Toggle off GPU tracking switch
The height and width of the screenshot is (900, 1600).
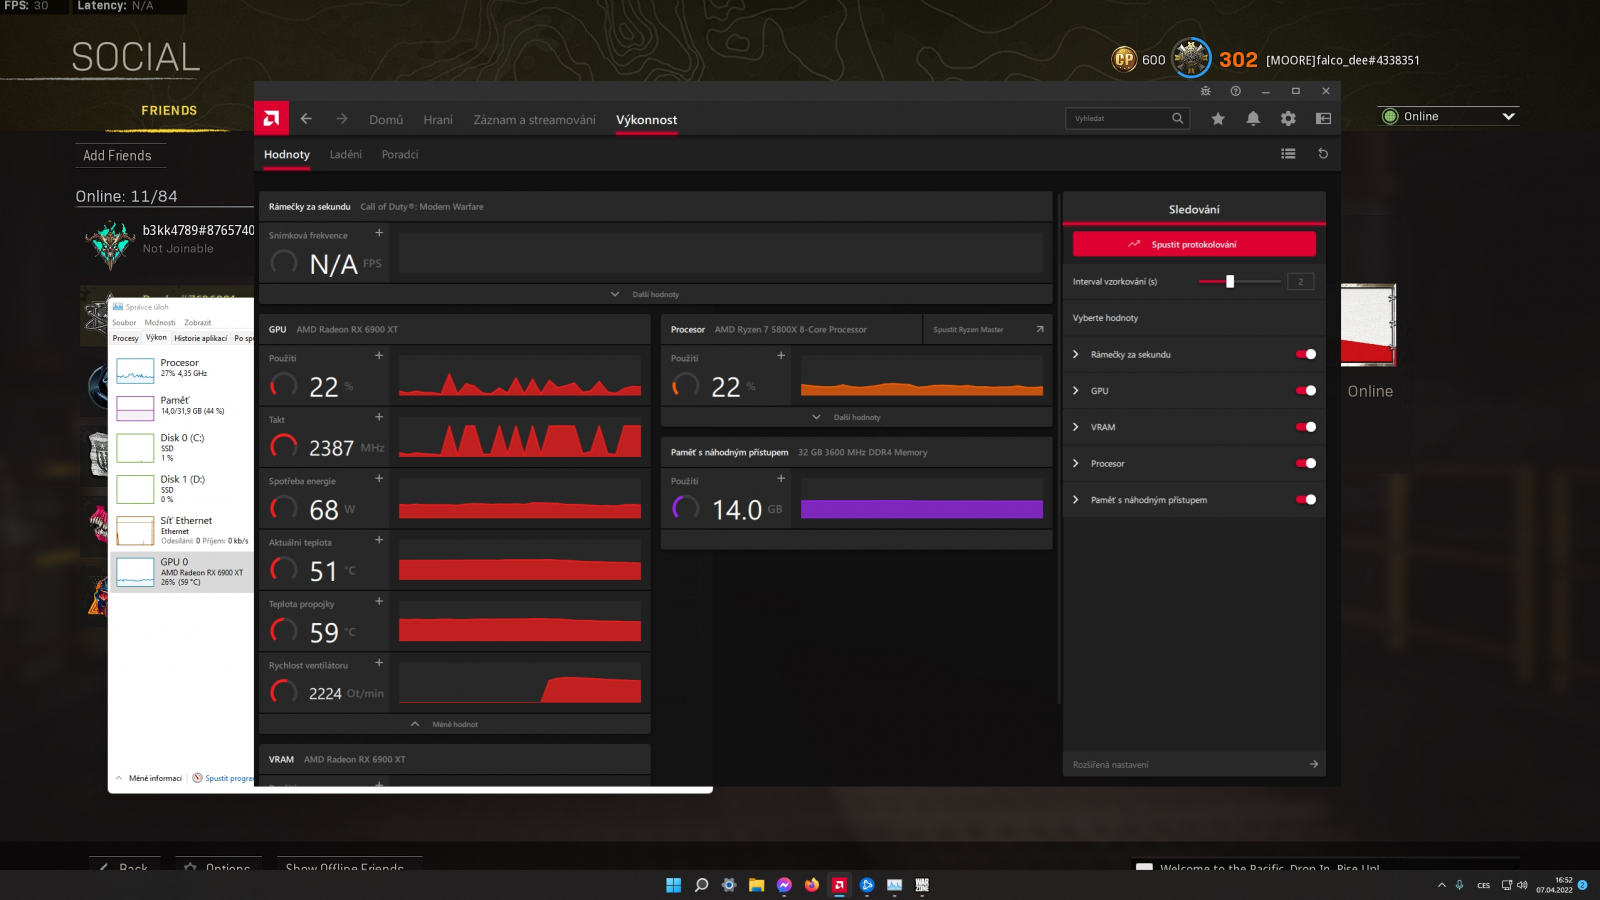tap(1306, 391)
